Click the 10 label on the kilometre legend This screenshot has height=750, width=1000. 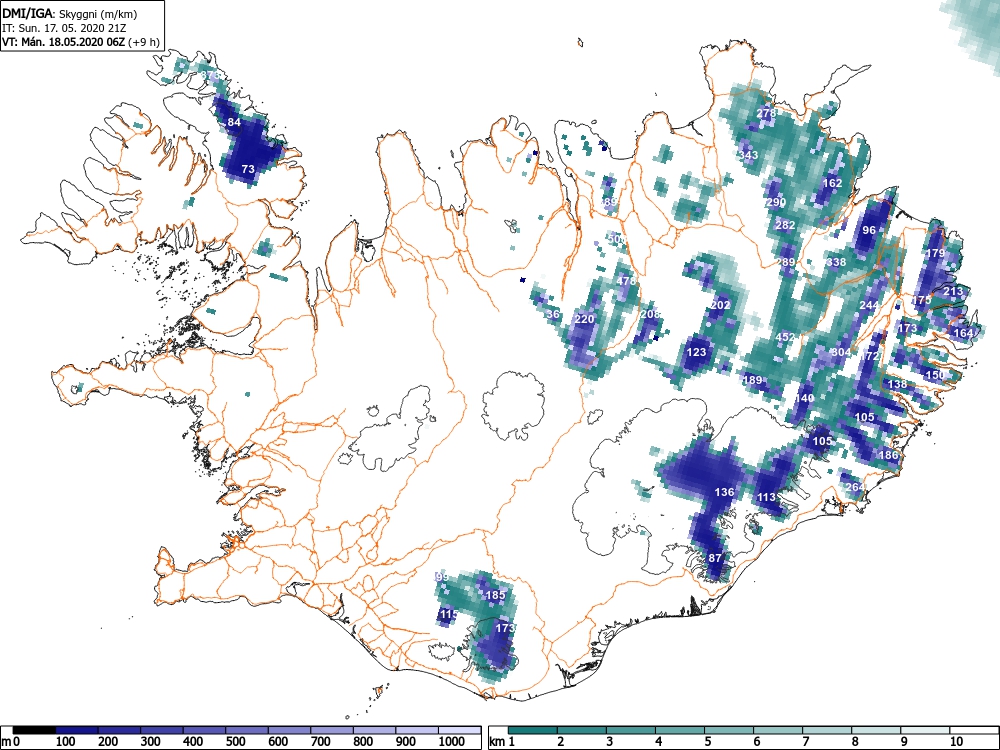[955, 742]
